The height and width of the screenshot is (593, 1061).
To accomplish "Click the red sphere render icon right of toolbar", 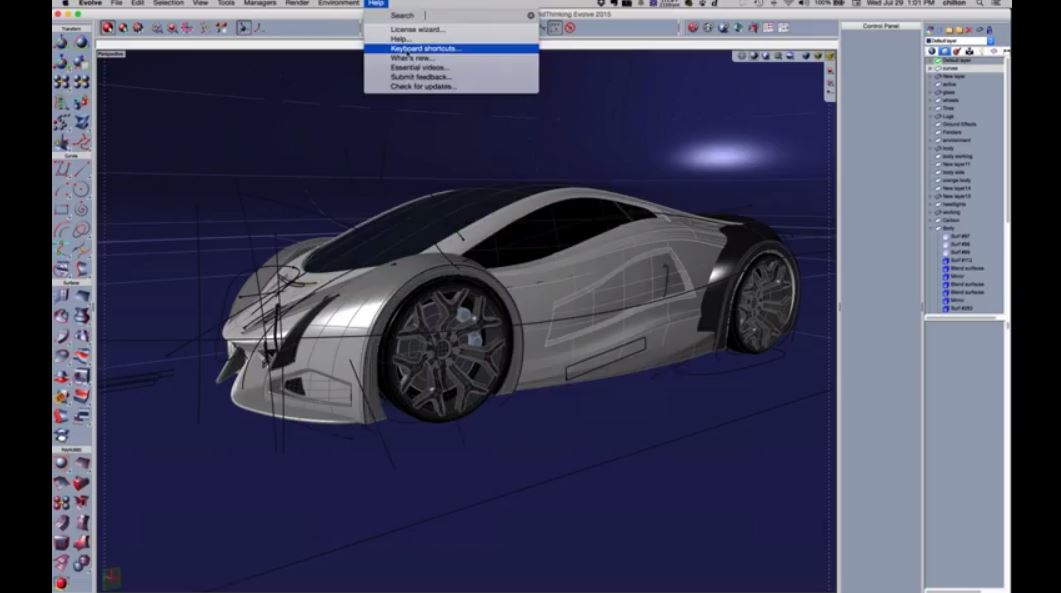I will tap(692, 28).
